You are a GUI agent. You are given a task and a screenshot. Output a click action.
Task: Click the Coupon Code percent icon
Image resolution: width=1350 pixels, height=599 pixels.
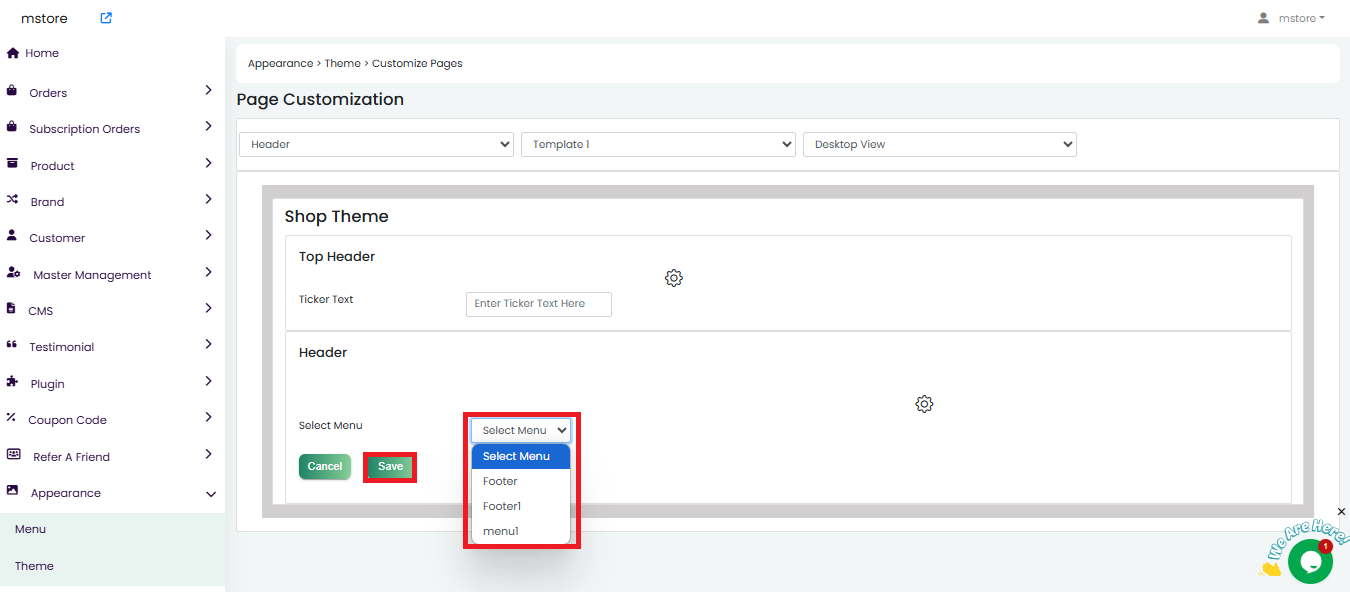12,418
